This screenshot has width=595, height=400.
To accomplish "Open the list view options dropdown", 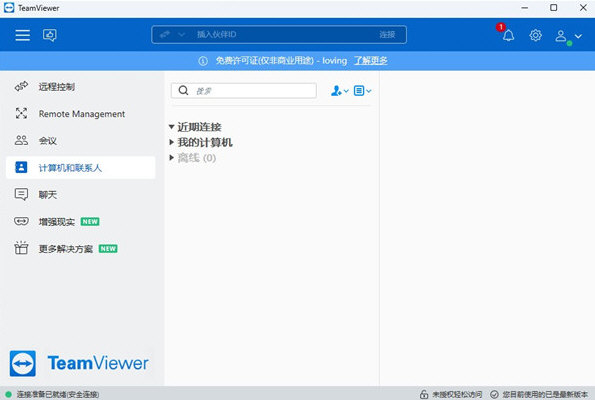I will coord(362,91).
